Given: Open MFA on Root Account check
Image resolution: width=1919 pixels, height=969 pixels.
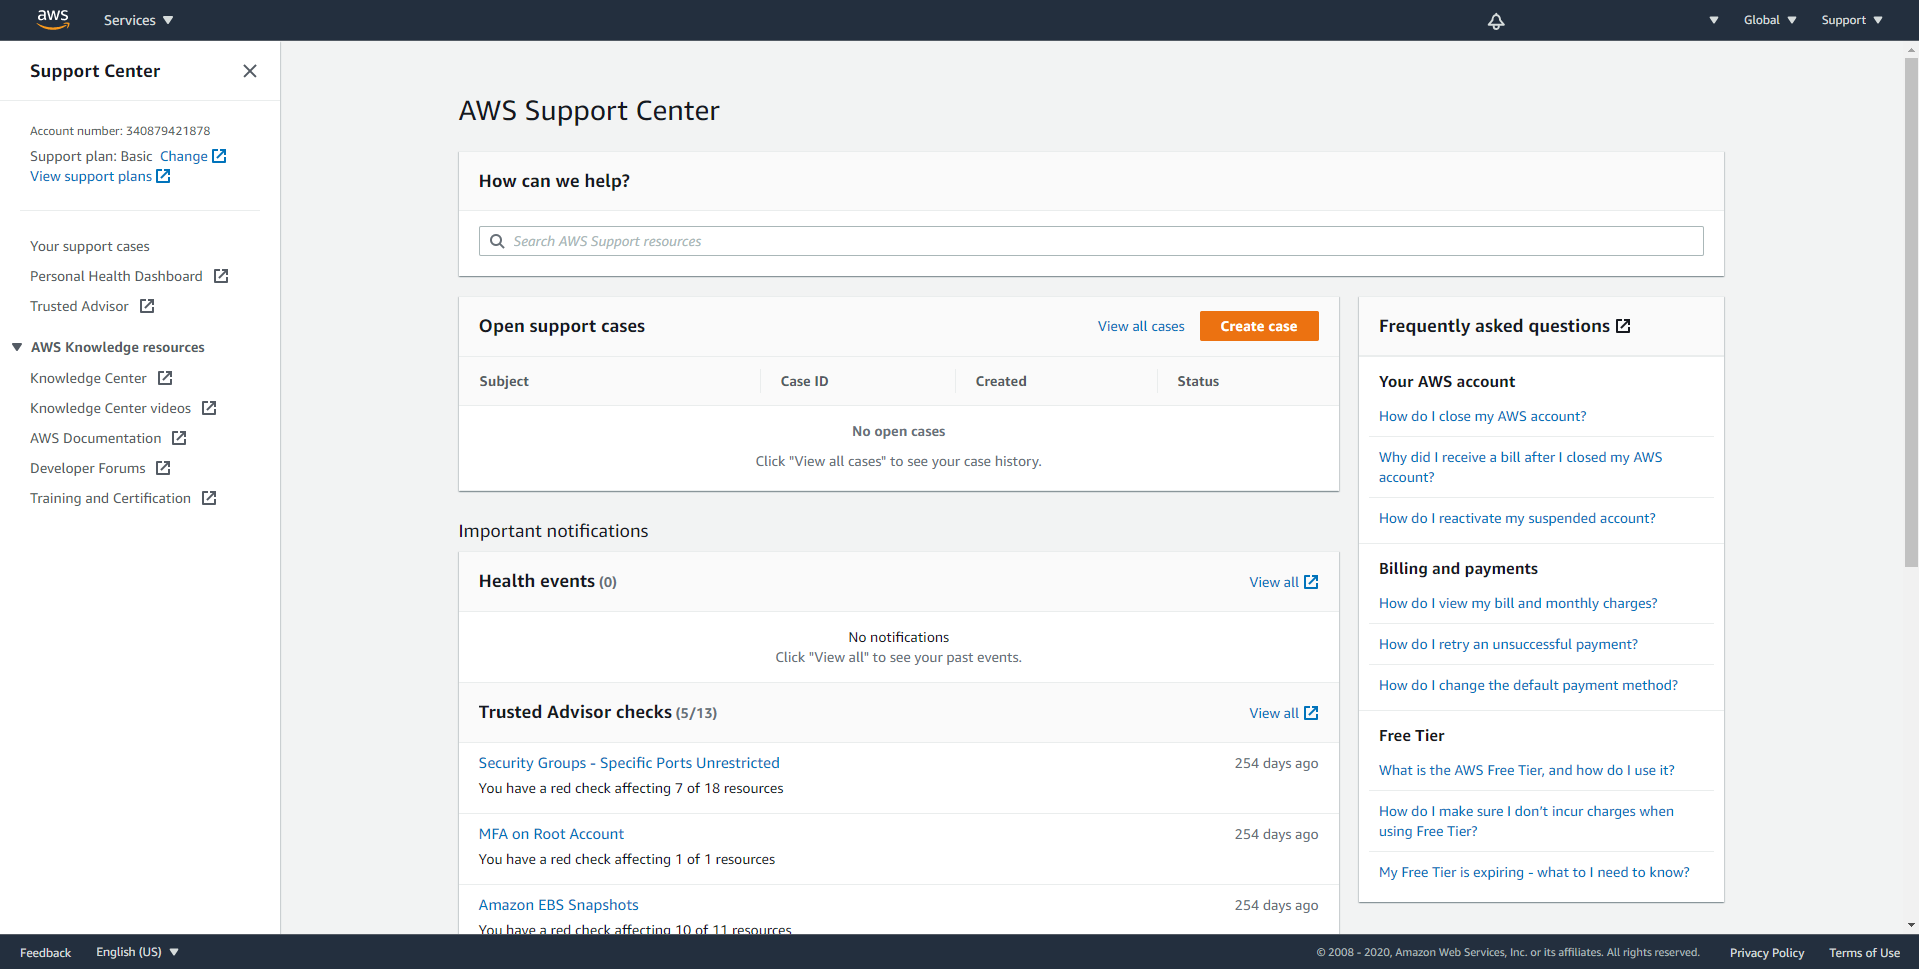Looking at the screenshot, I should tap(551, 834).
